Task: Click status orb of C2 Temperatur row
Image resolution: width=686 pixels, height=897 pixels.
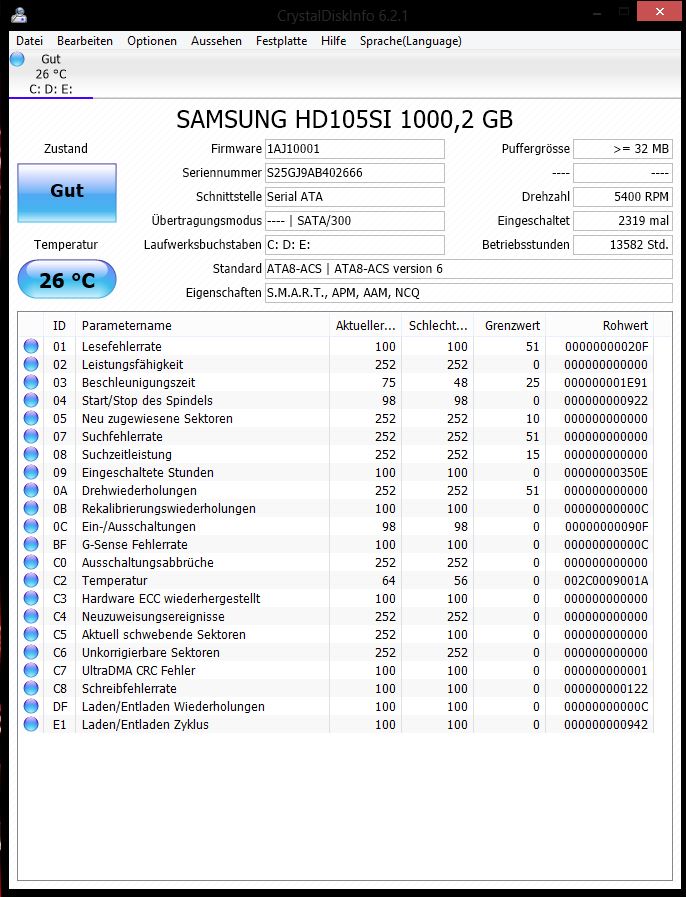Action: (31, 581)
